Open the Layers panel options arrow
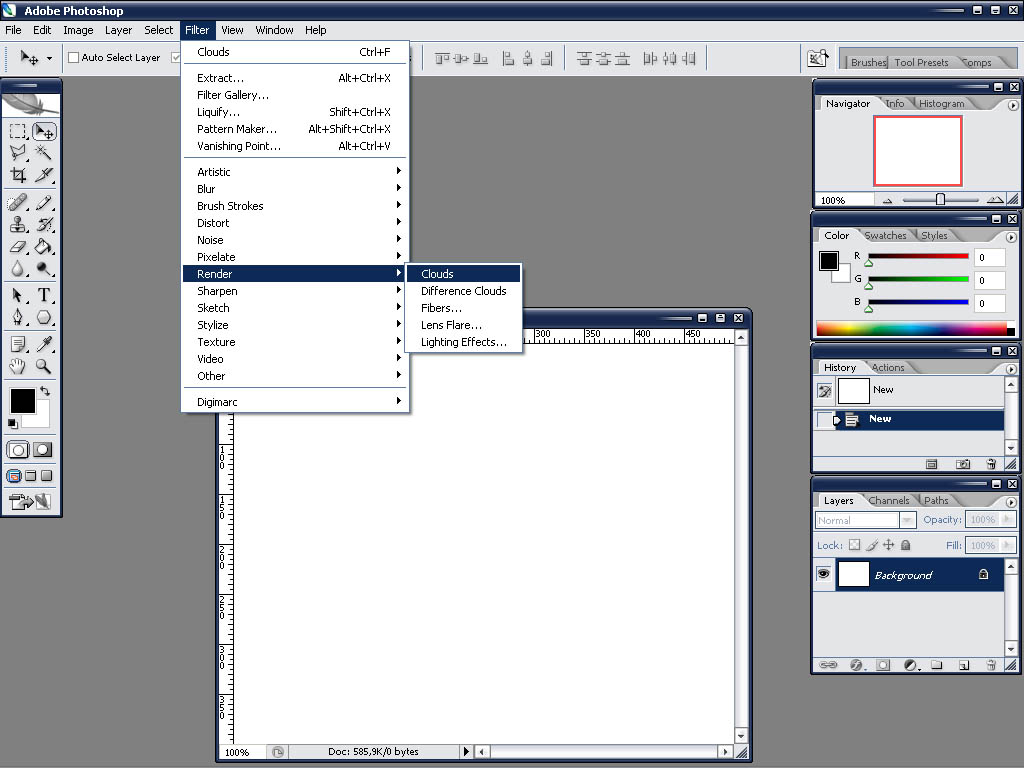1024x768 pixels. (x=1013, y=501)
